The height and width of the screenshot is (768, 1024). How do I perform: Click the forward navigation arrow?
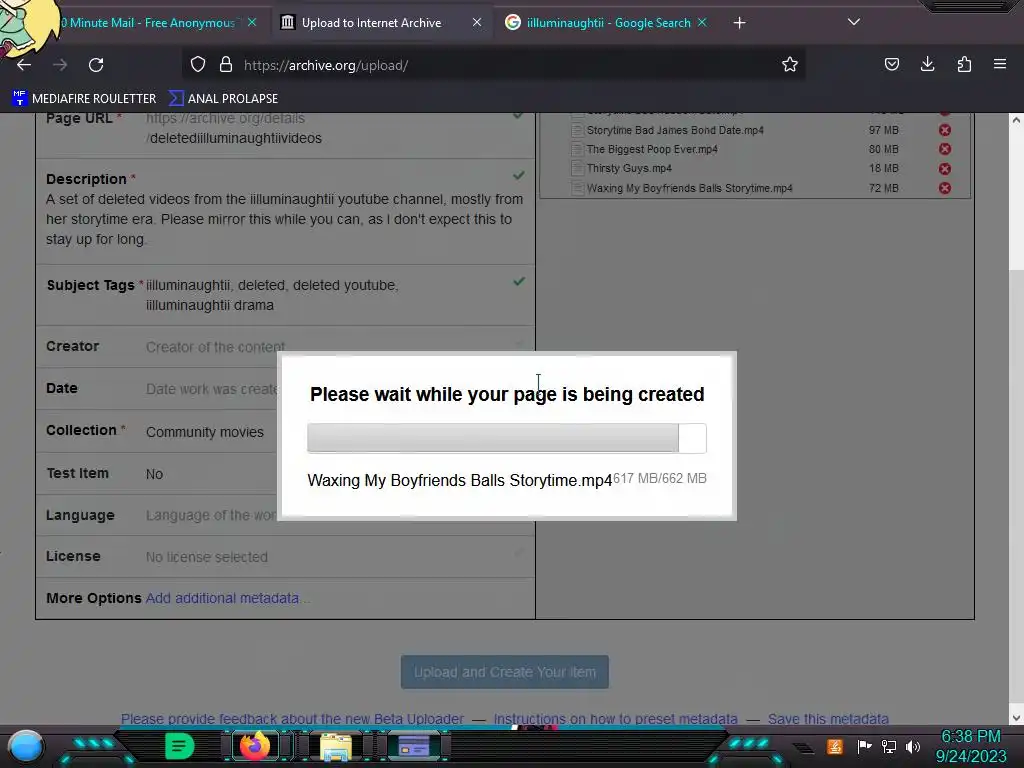click(60, 65)
